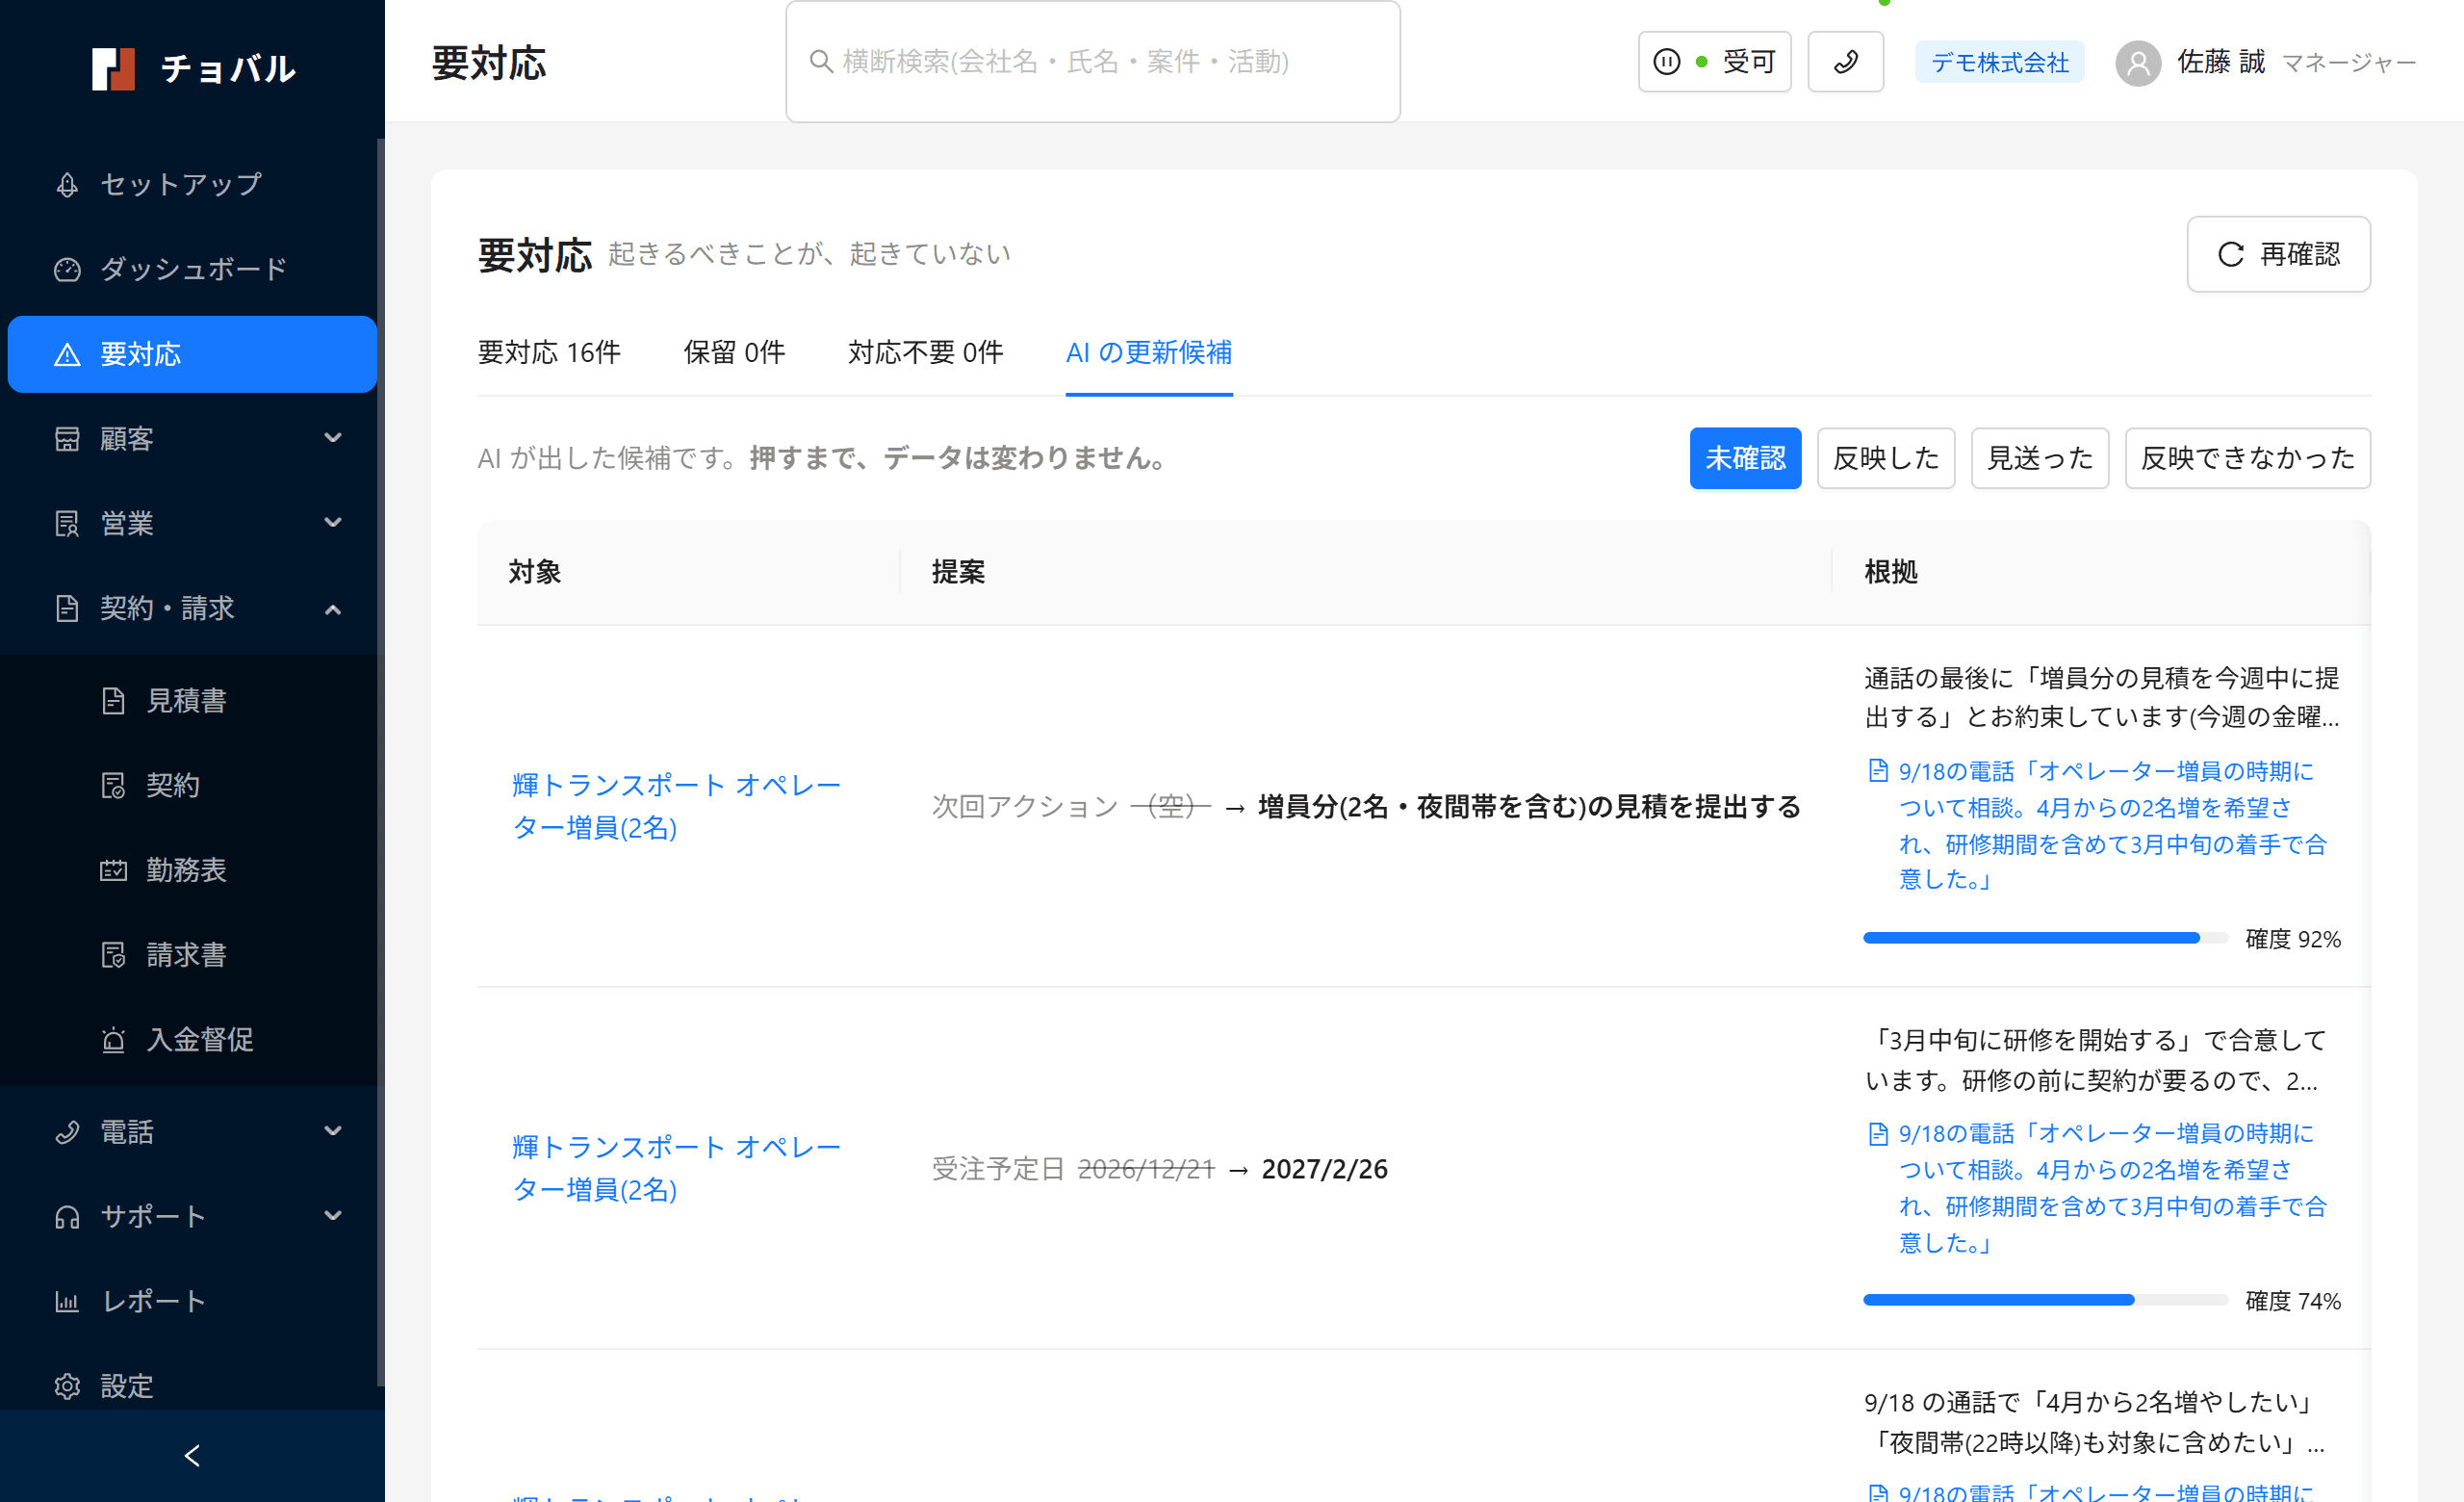Click the user avatar icon

tap(2138, 63)
